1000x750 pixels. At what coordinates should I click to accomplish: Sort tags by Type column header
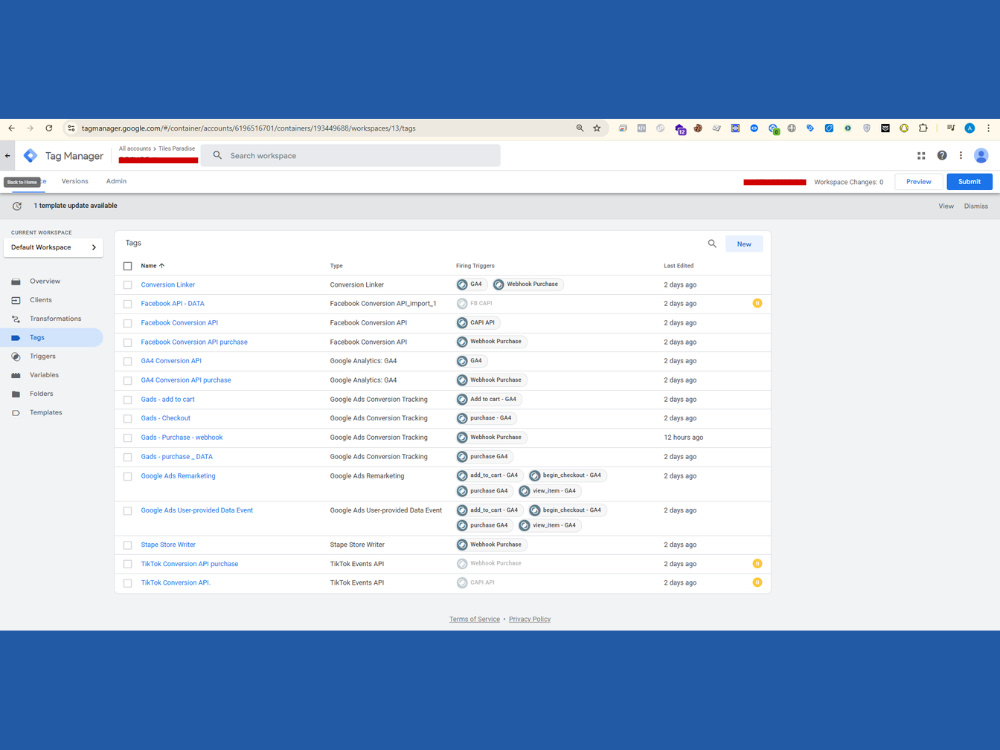coord(336,266)
